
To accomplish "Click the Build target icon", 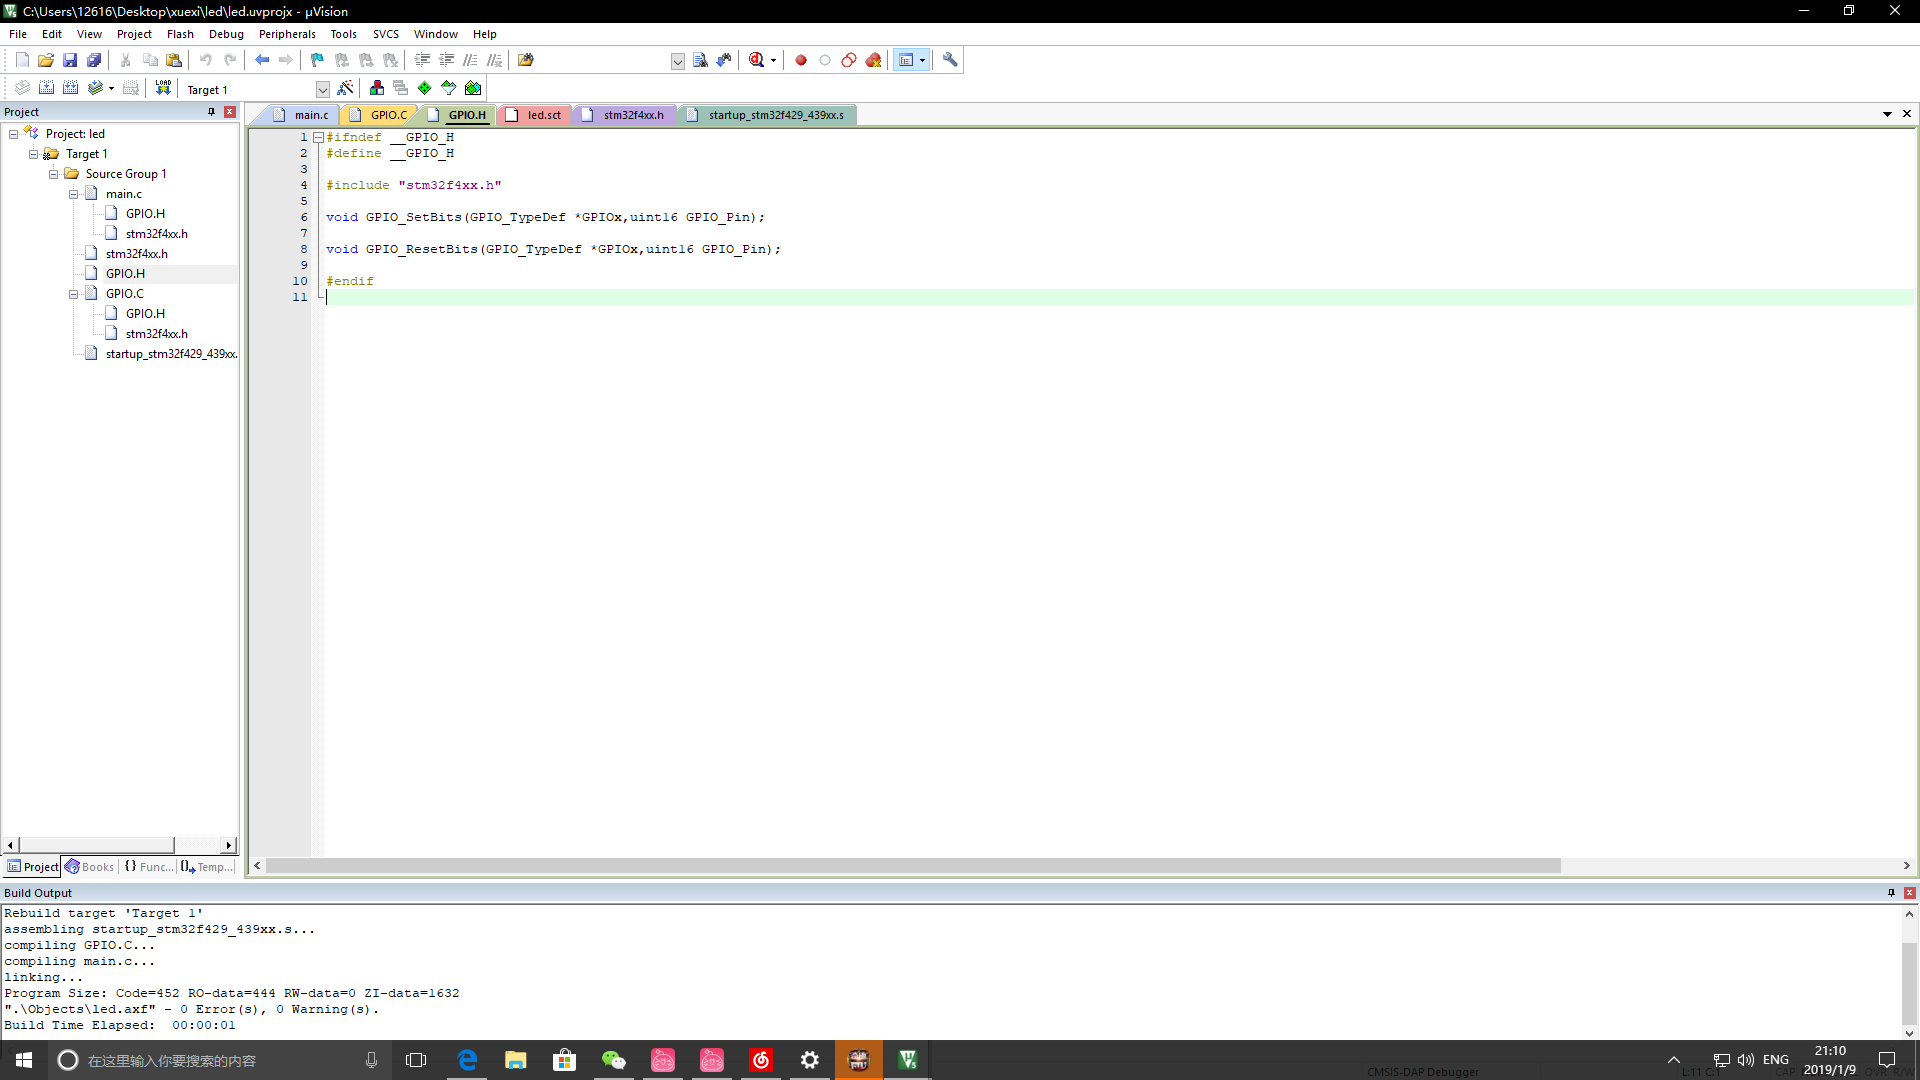I will 46,88.
